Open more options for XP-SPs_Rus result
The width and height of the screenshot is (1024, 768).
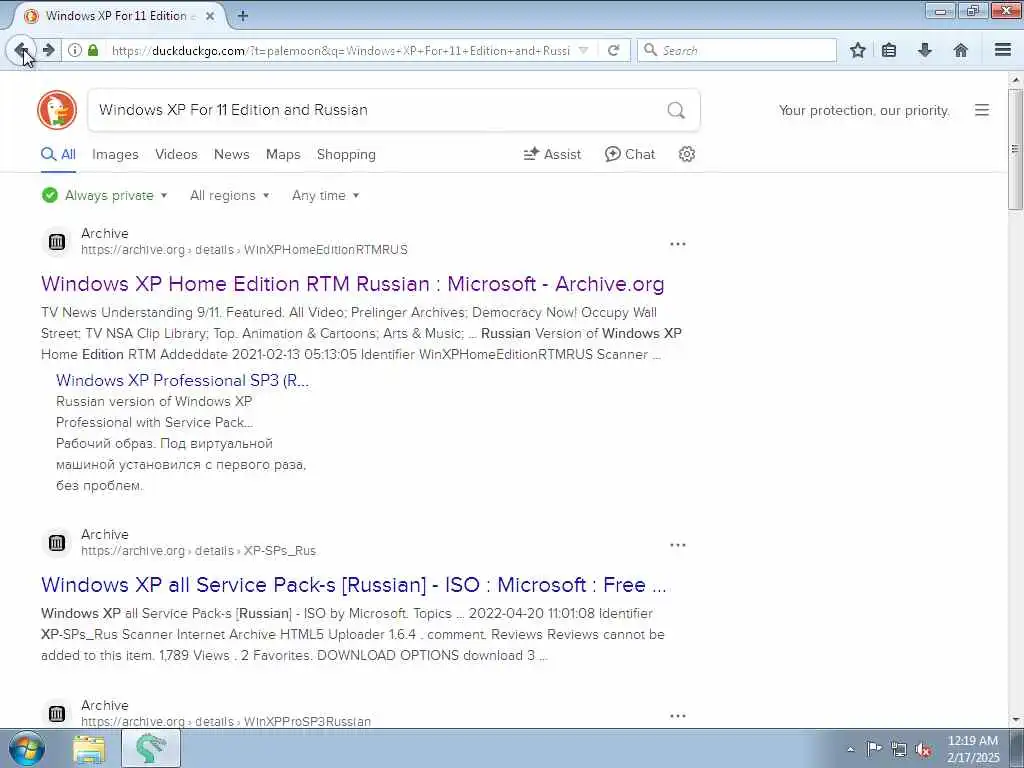[678, 545]
